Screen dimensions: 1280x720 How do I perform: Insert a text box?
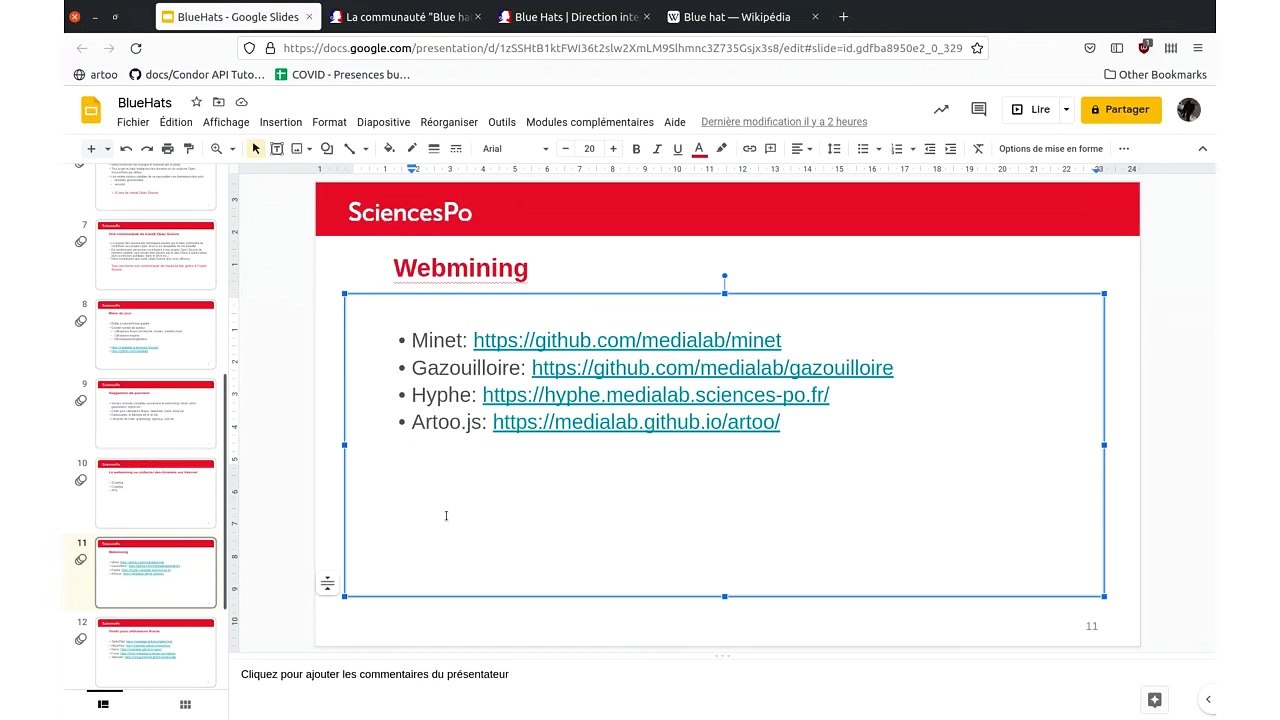[x=277, y=149]
